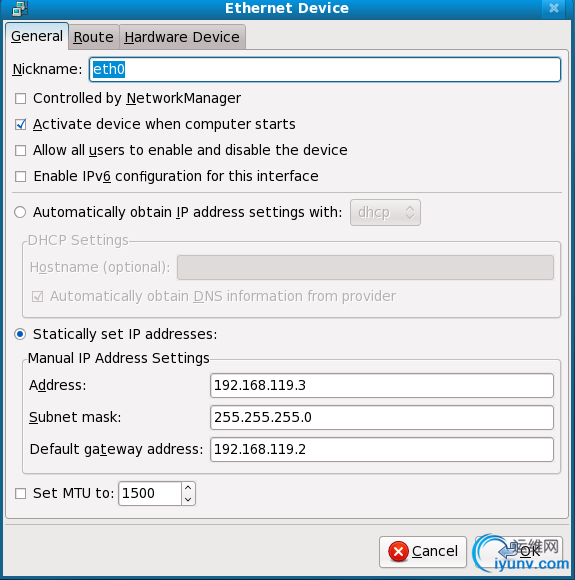Open the dhcp protocol dropdown
The width and height of the screenshot is (575, 580).
[x=385, y=213]
